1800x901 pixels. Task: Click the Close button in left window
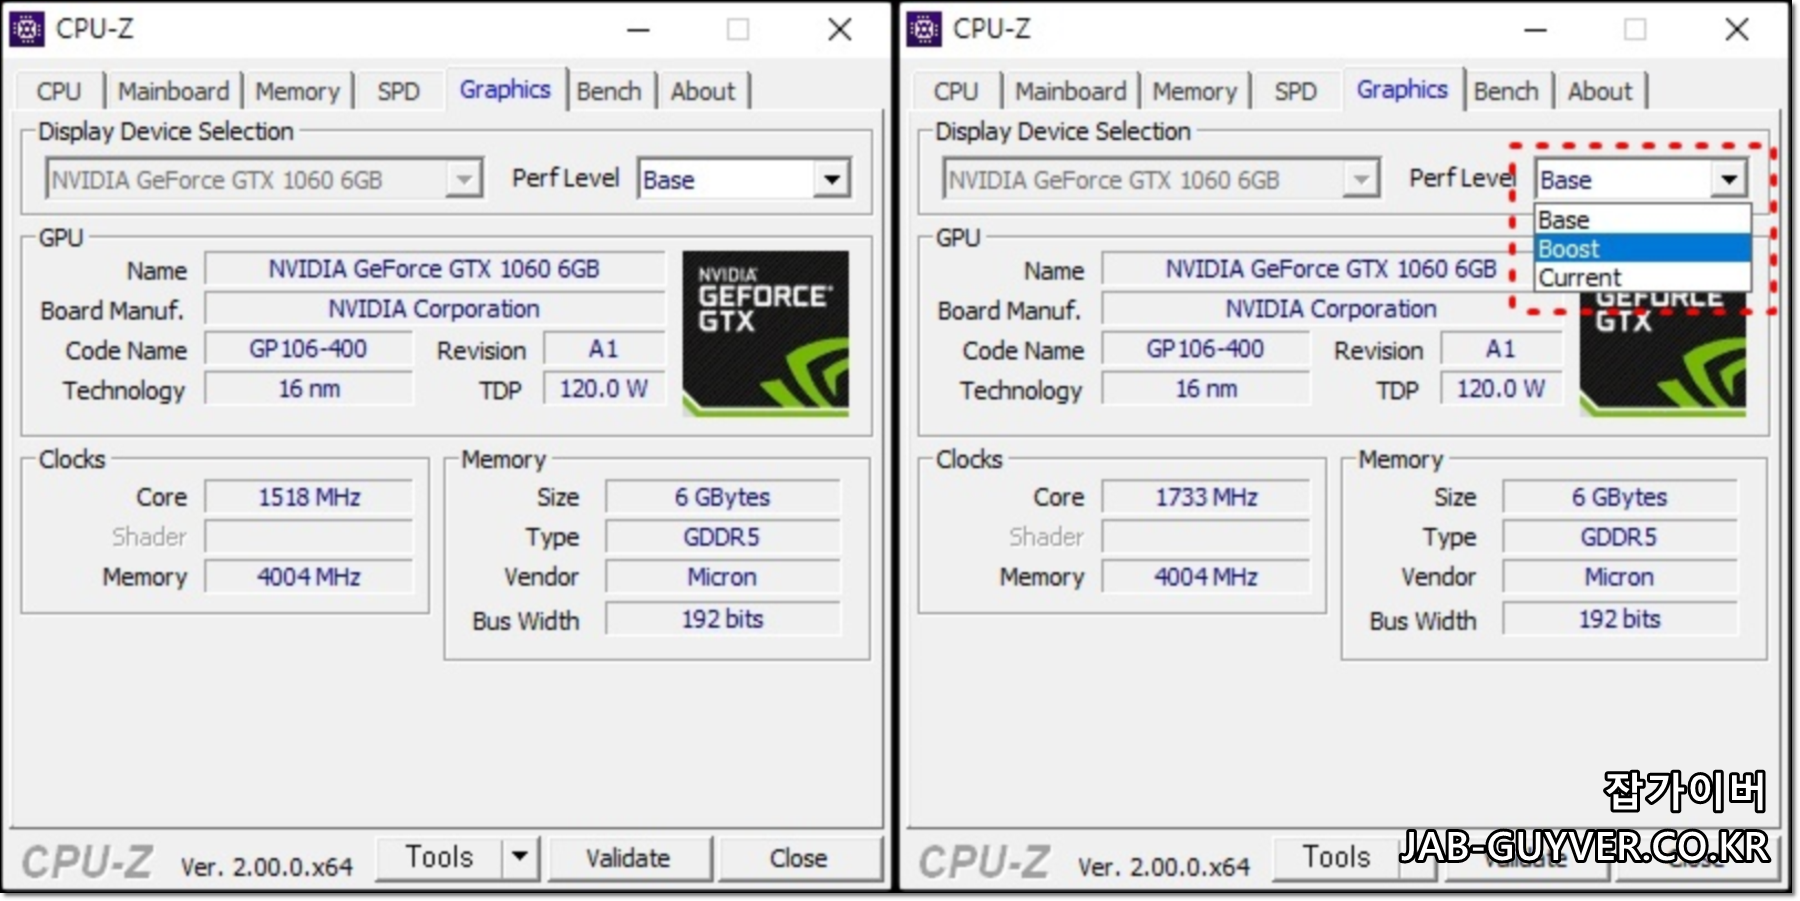(799, 858)
